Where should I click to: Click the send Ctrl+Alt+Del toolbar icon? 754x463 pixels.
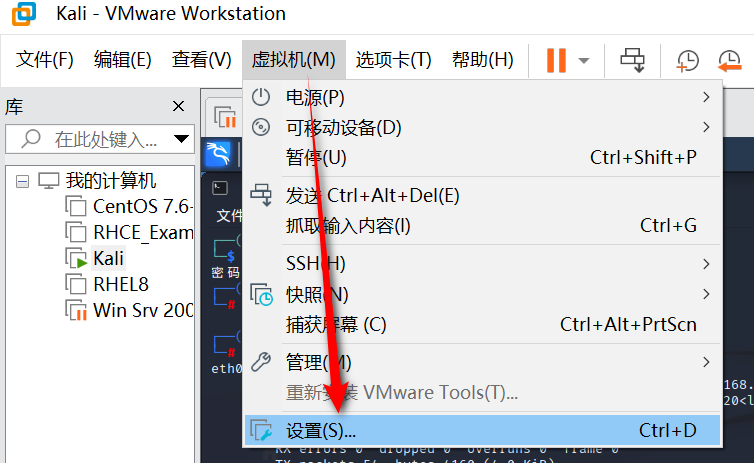(632, 60)
